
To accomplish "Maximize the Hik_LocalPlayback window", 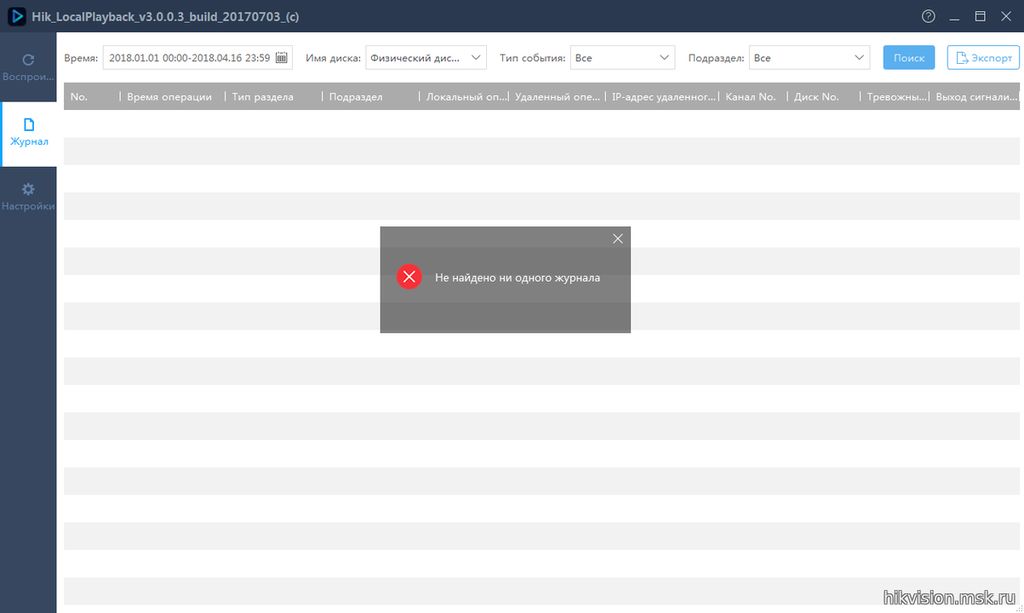I will [x=980, y=16].
